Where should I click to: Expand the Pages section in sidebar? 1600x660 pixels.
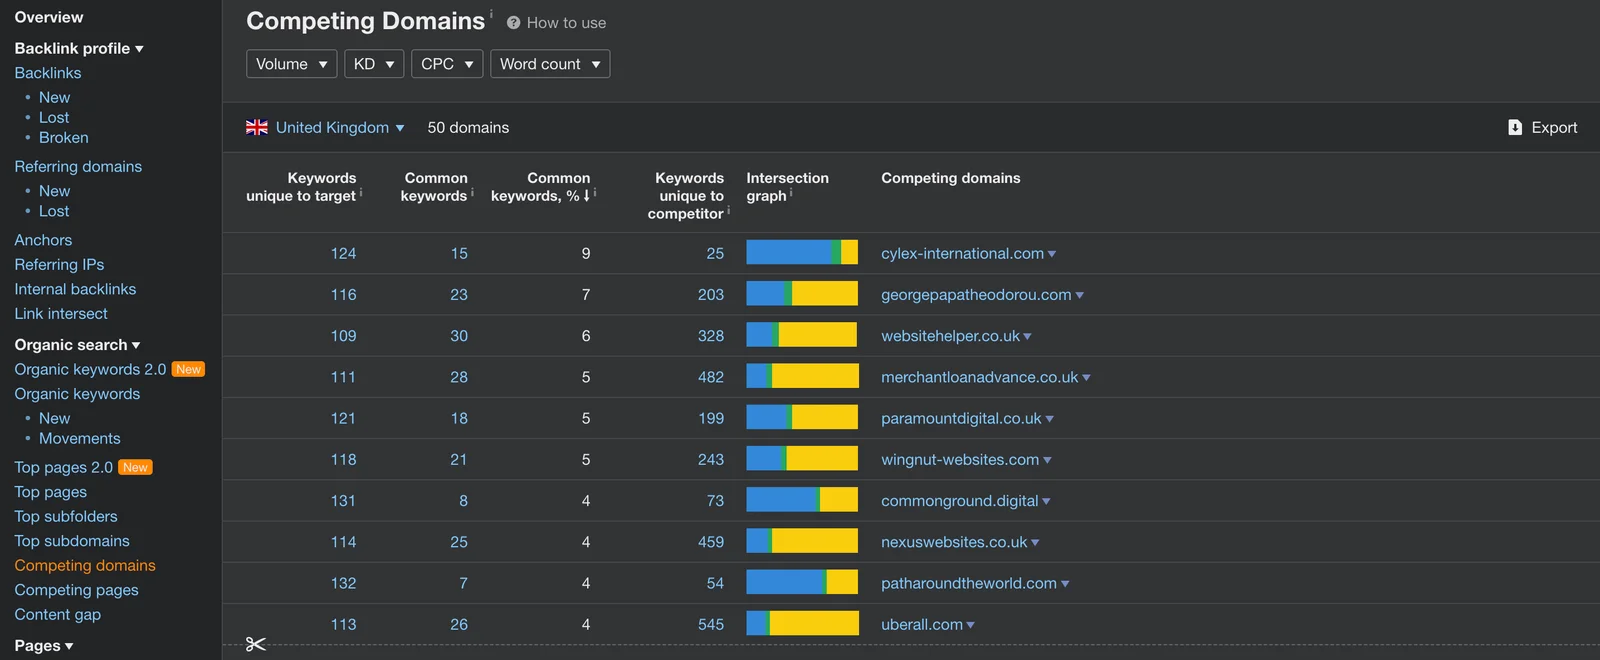click(x=44, y=646)
